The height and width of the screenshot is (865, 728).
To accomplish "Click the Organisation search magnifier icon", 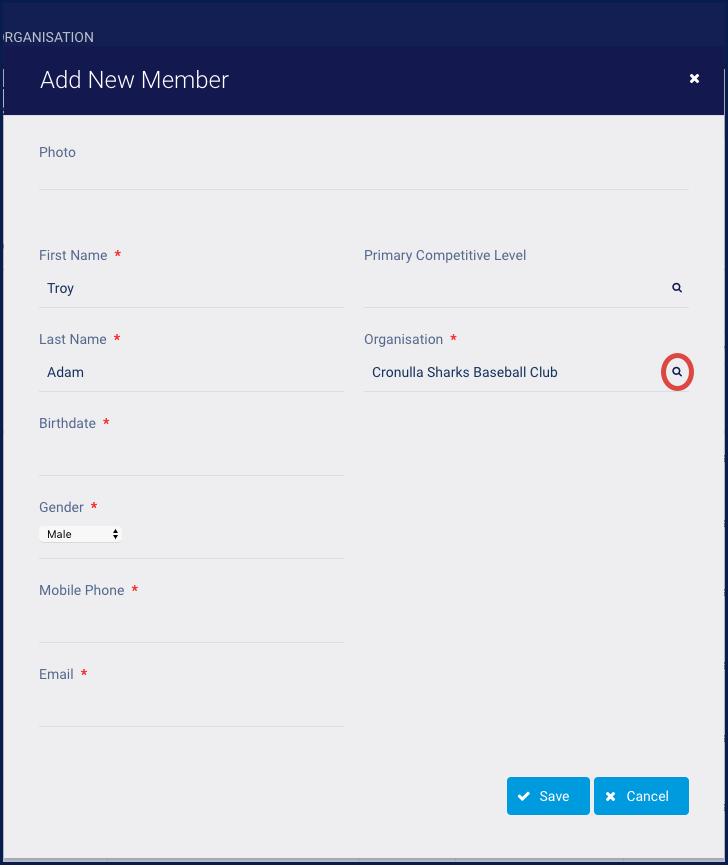I will pos(677,372).
